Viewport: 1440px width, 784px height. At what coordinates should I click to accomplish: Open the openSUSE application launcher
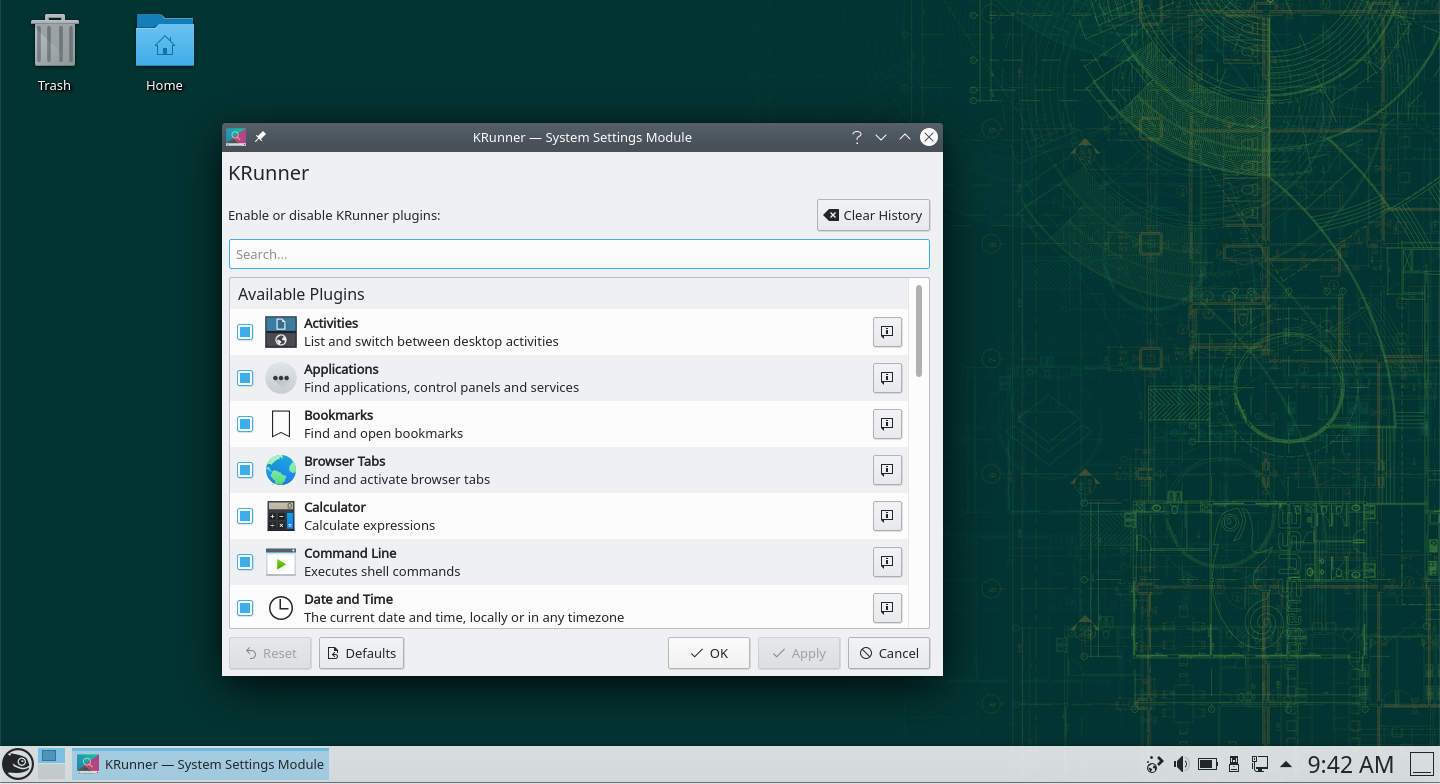click(x=18, y=765)
